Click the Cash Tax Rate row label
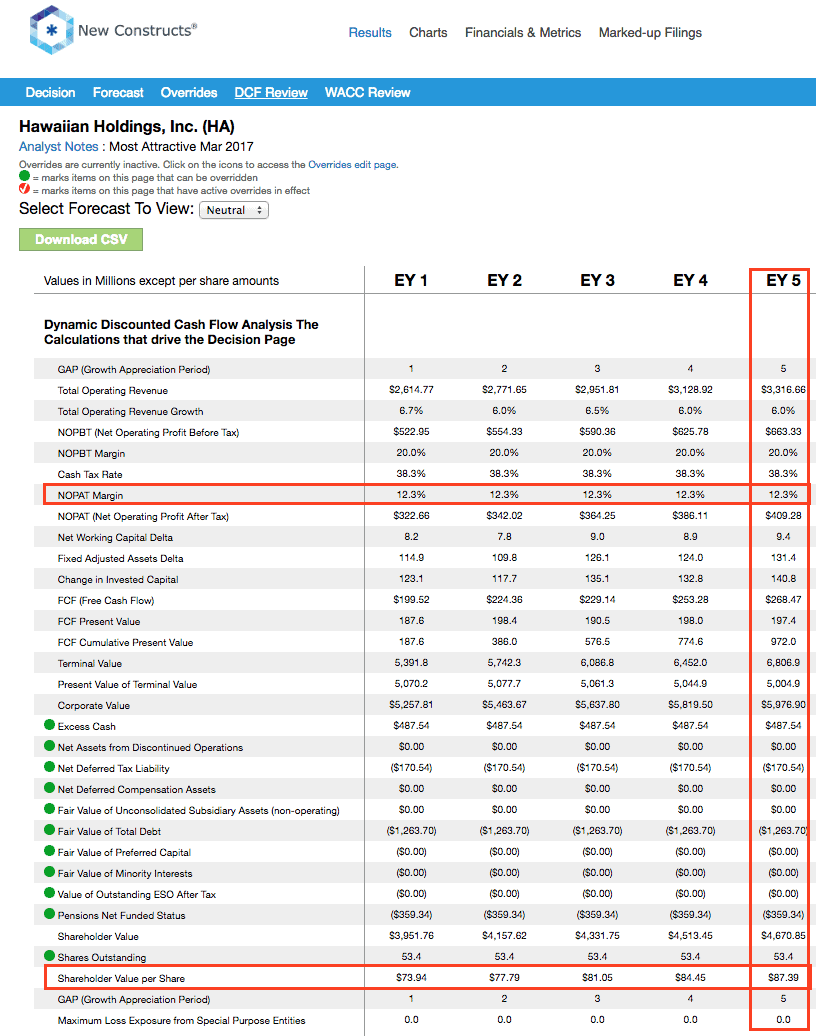This screenshot has width=816, height=1036. click(x=90, y=474)
